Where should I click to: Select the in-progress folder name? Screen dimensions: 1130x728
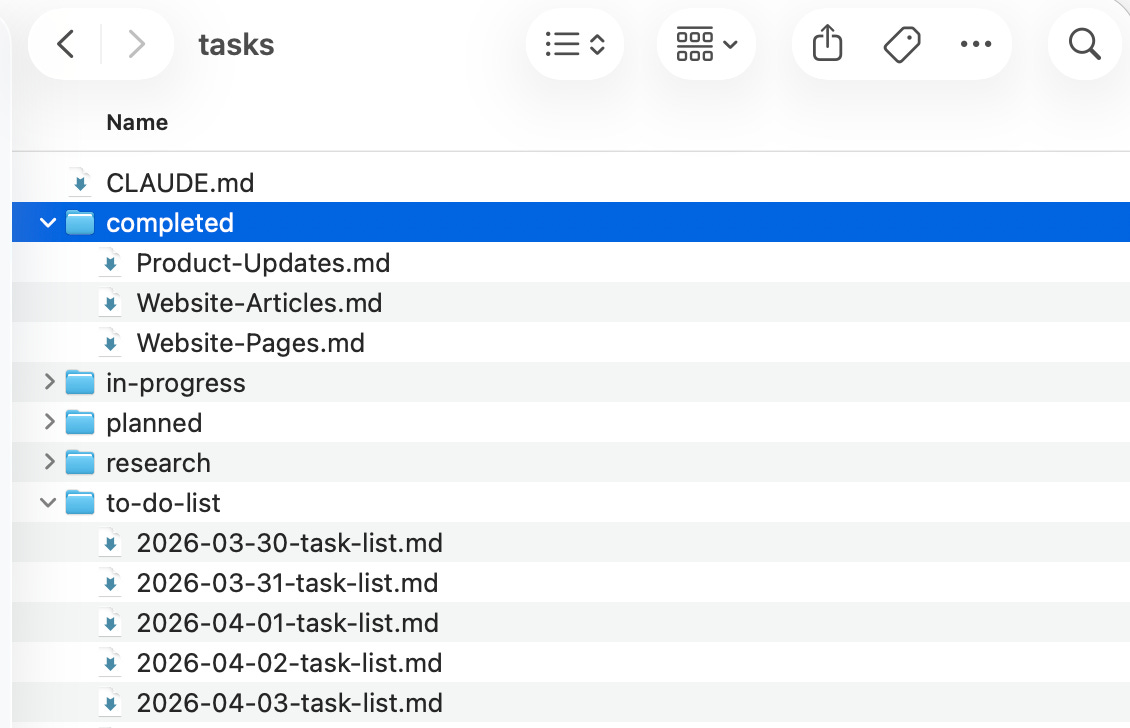click(x=176, y=383)
